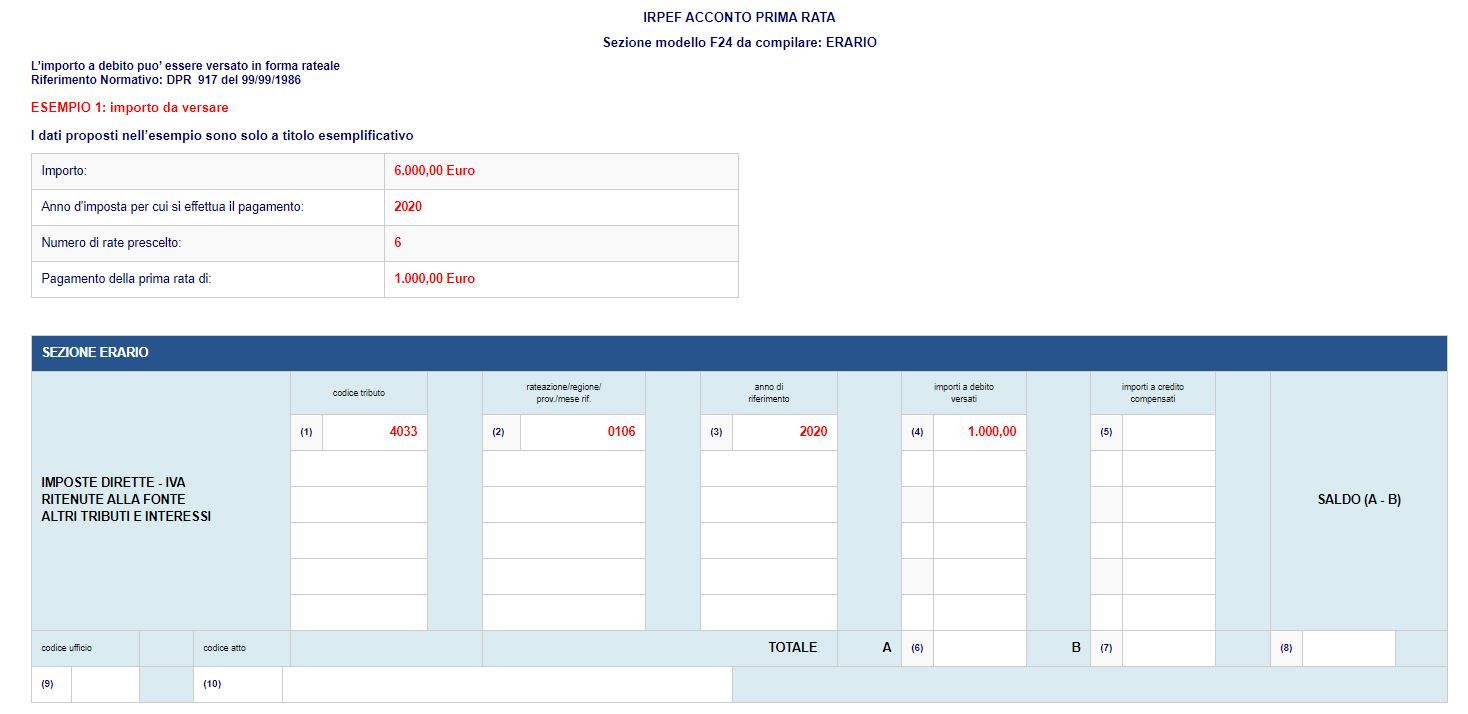This screenshot has height=714, width=1468.
Task: Select the TOTALE B field numbered (7)
Action: click(1168, 648)
